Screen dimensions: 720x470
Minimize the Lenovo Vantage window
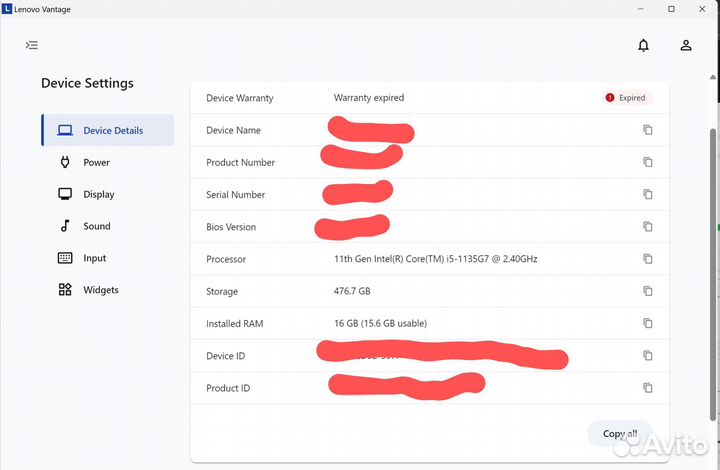[x=641, y=9]
